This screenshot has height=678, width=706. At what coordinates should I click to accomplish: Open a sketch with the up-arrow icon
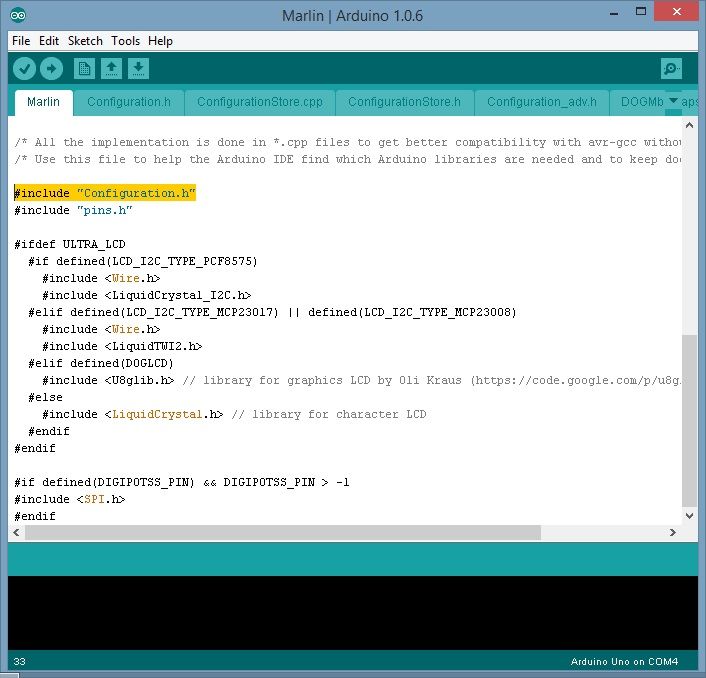tap(111, 69)
